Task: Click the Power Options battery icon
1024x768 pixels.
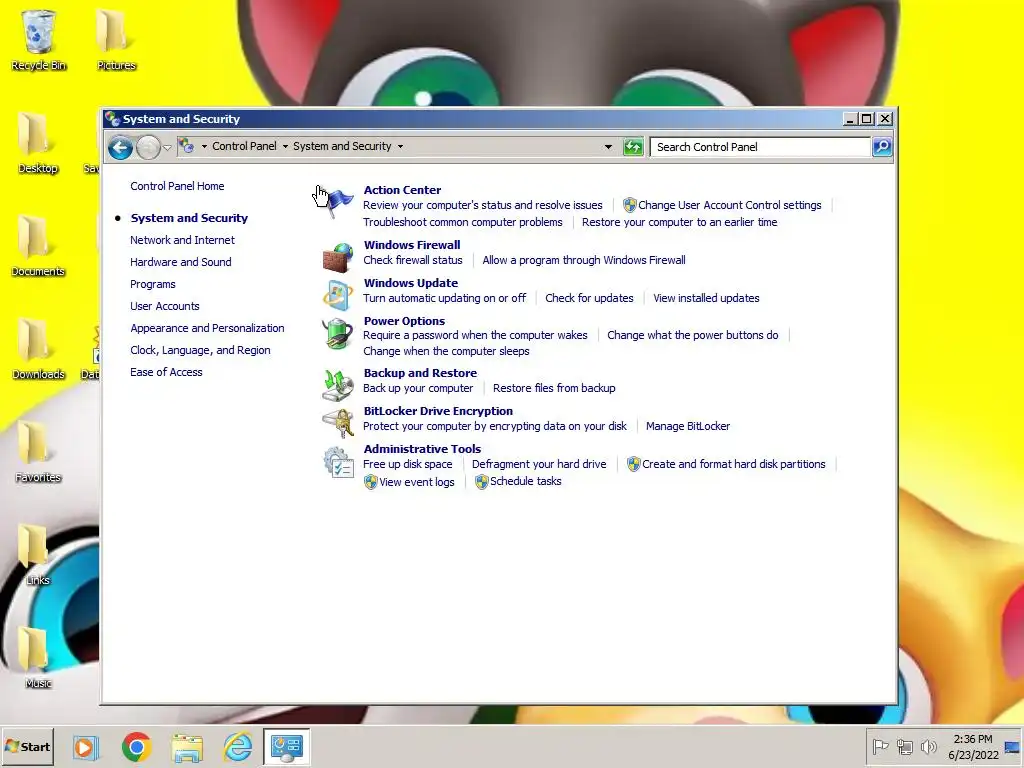Action: (x=338, y=334)
